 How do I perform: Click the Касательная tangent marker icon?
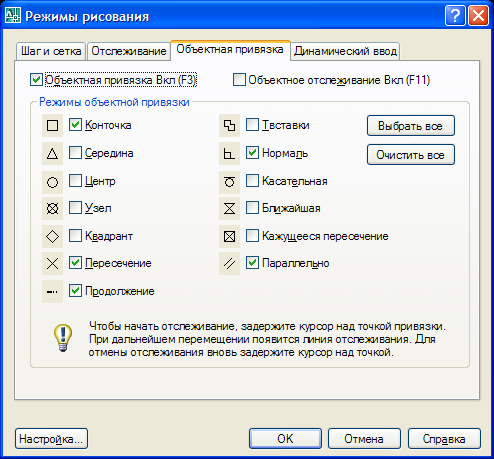pyautogui.click(x=229, y=182)
